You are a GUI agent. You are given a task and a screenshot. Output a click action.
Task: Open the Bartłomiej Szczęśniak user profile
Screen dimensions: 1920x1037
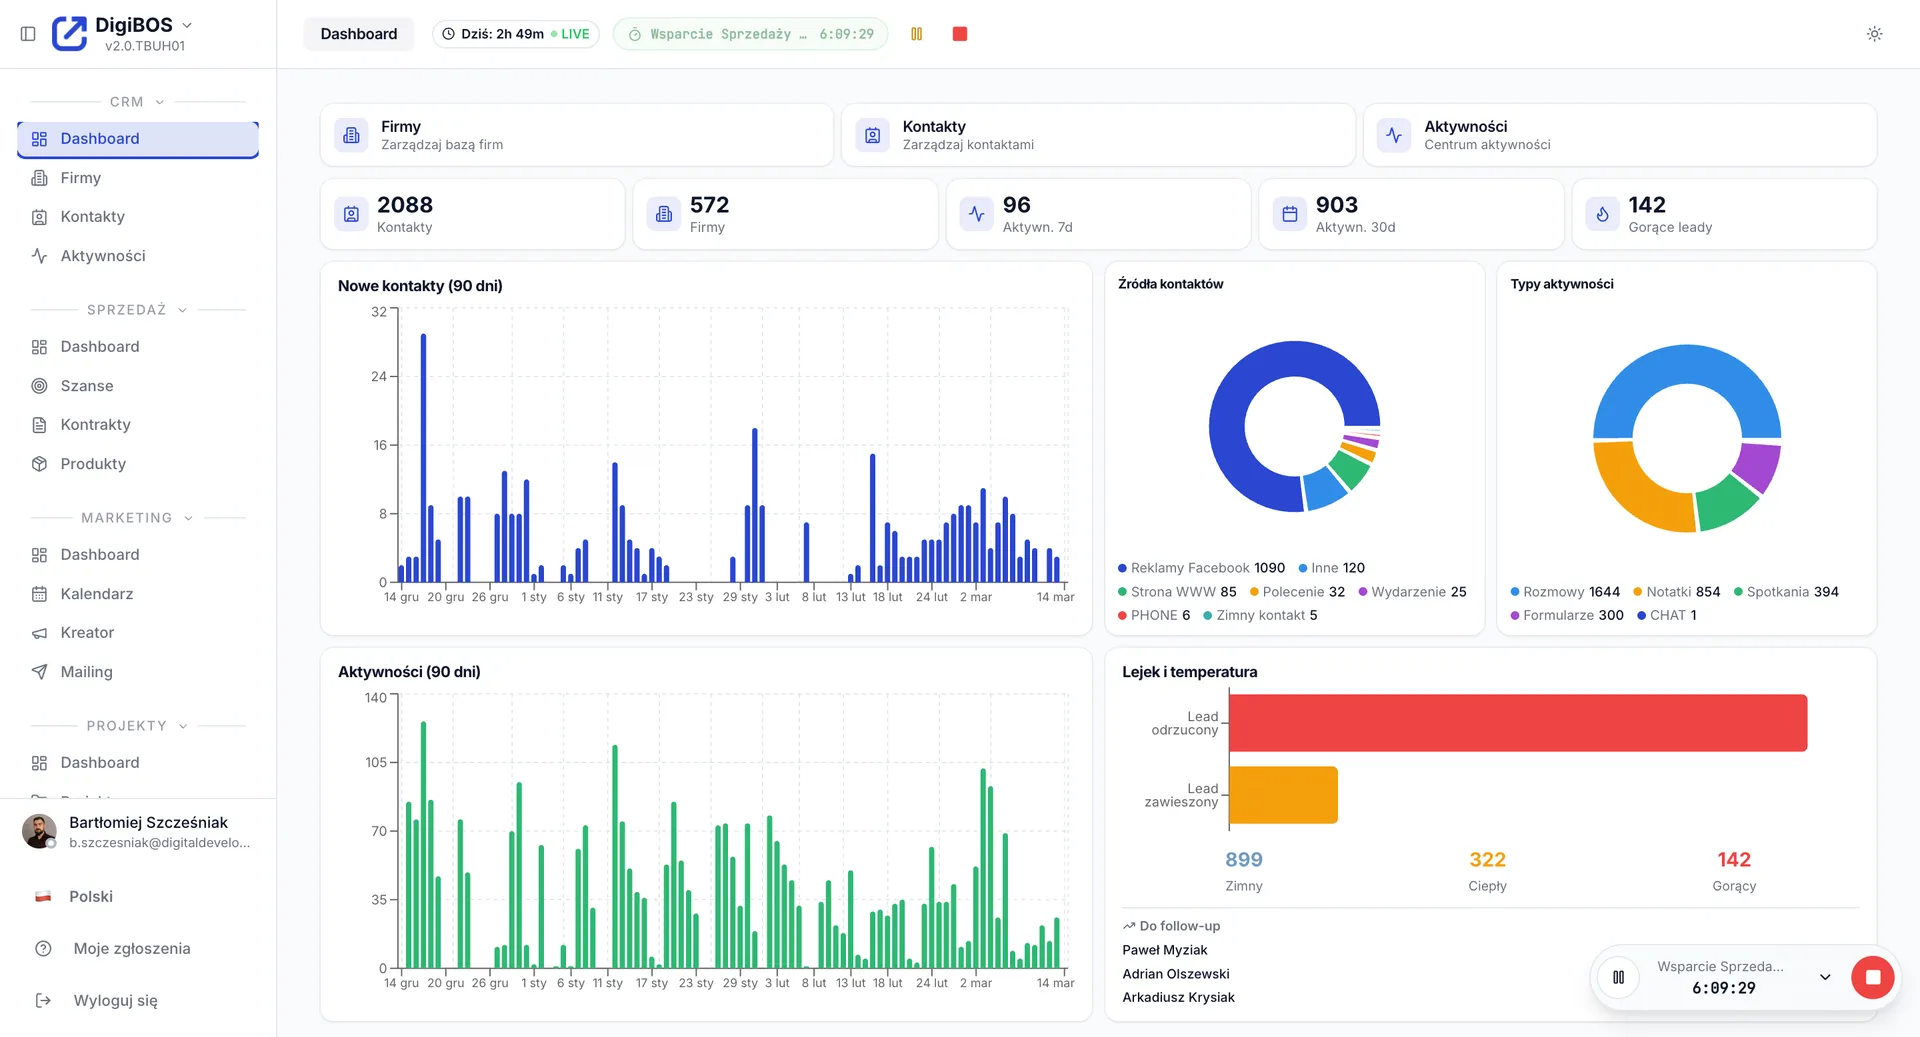pos(138,832)
